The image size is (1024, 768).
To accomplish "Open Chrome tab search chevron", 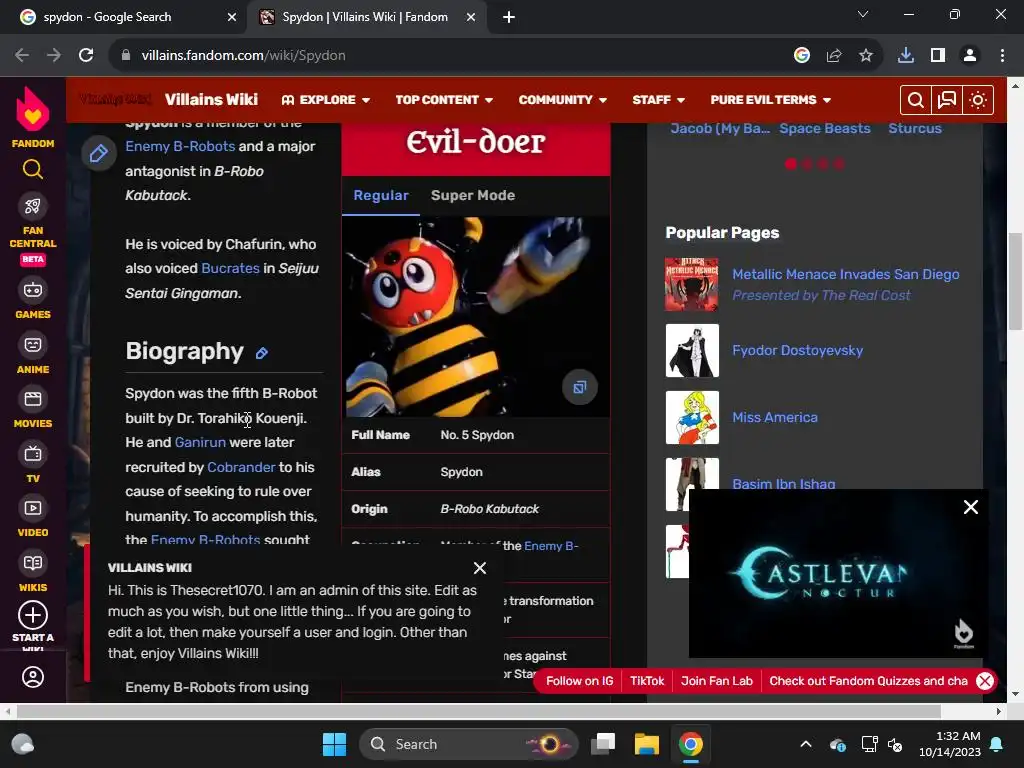I will tap(863, 14).
